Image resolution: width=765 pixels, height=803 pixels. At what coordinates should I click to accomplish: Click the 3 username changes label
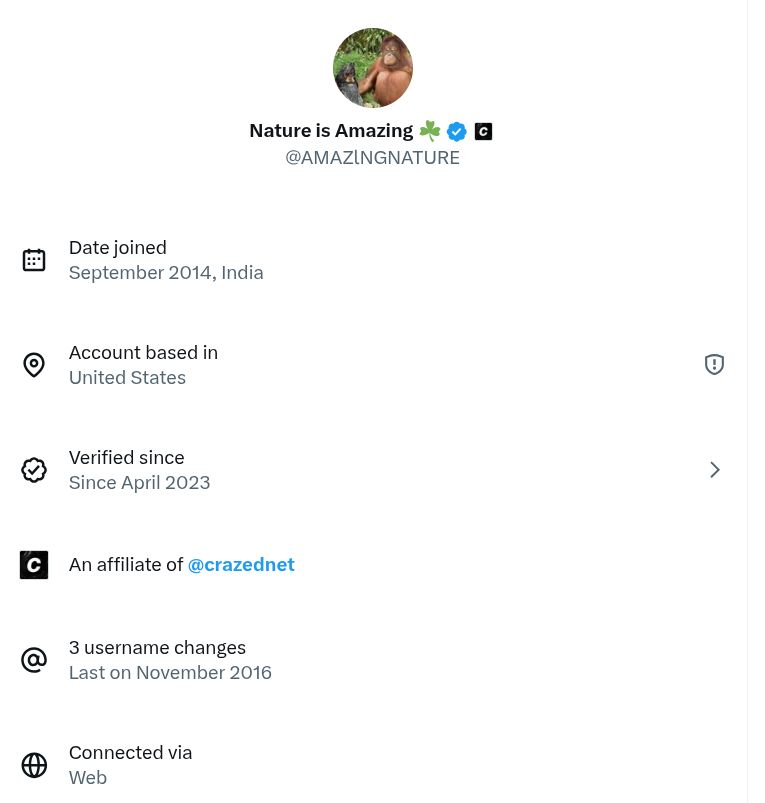(157, 648)
